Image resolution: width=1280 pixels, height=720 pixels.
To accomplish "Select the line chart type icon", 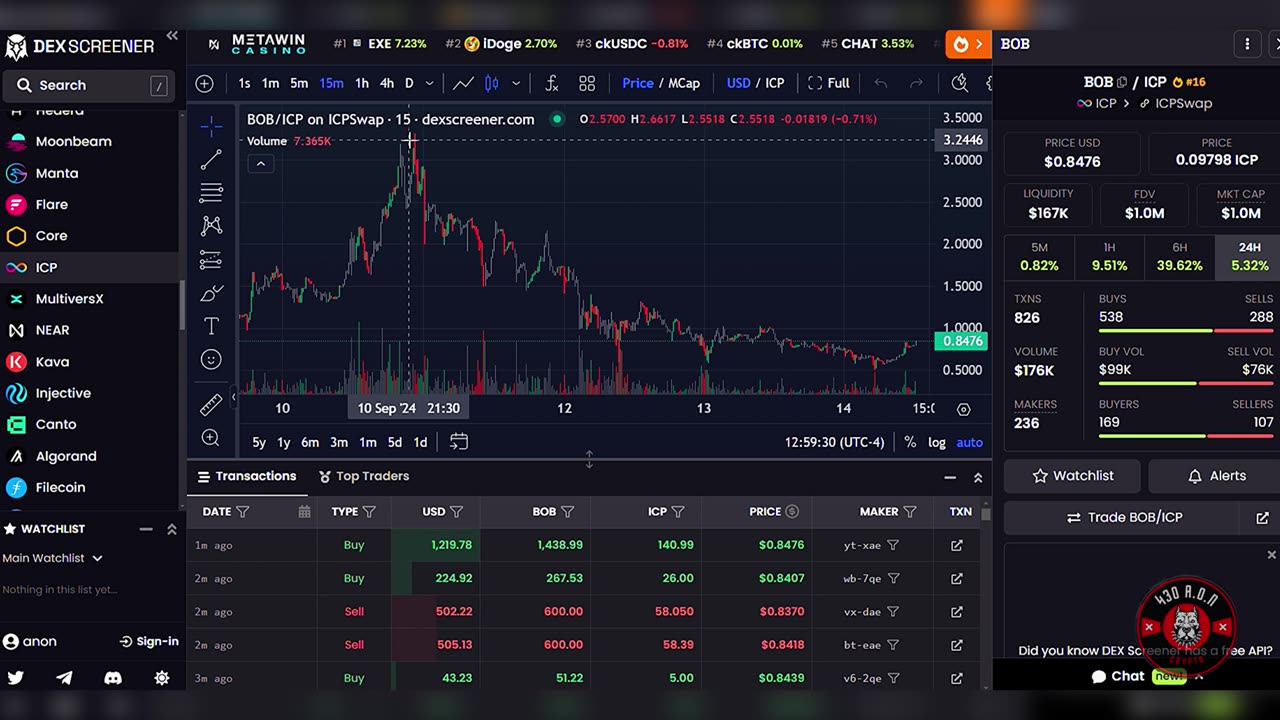I will click(463, 83).
